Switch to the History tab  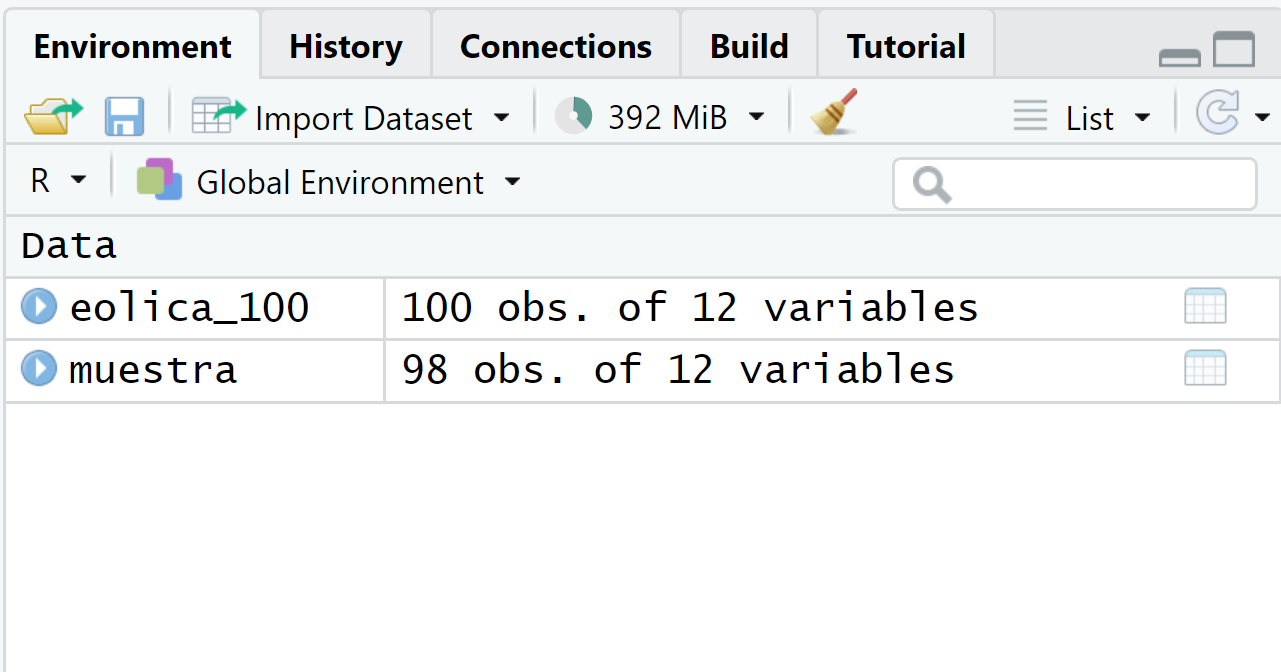tap(346, 46)
